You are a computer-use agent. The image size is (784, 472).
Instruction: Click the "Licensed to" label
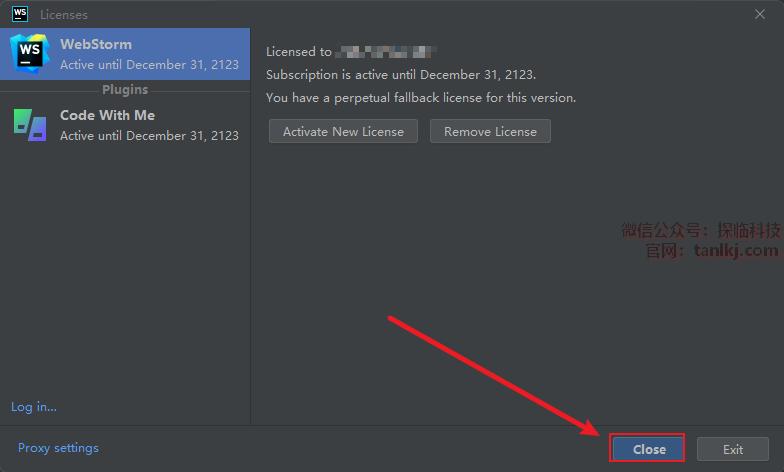(299, 51)
